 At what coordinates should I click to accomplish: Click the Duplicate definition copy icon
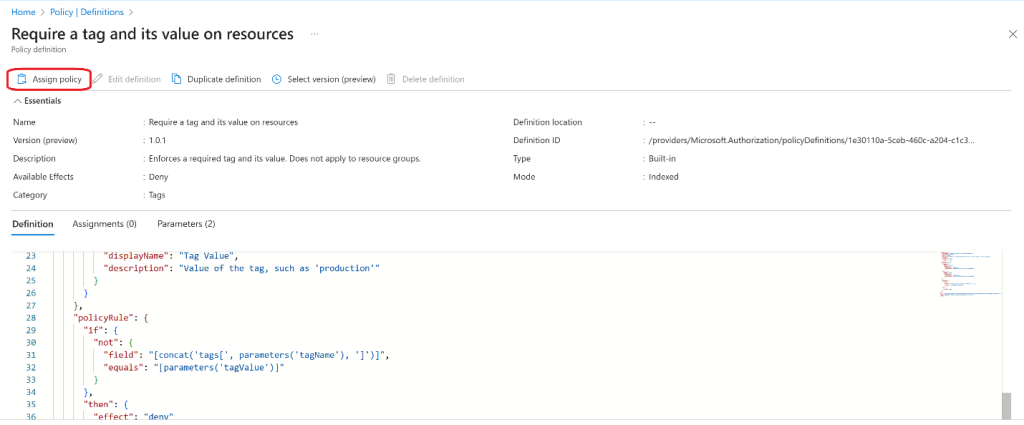[x=177, y=79]
